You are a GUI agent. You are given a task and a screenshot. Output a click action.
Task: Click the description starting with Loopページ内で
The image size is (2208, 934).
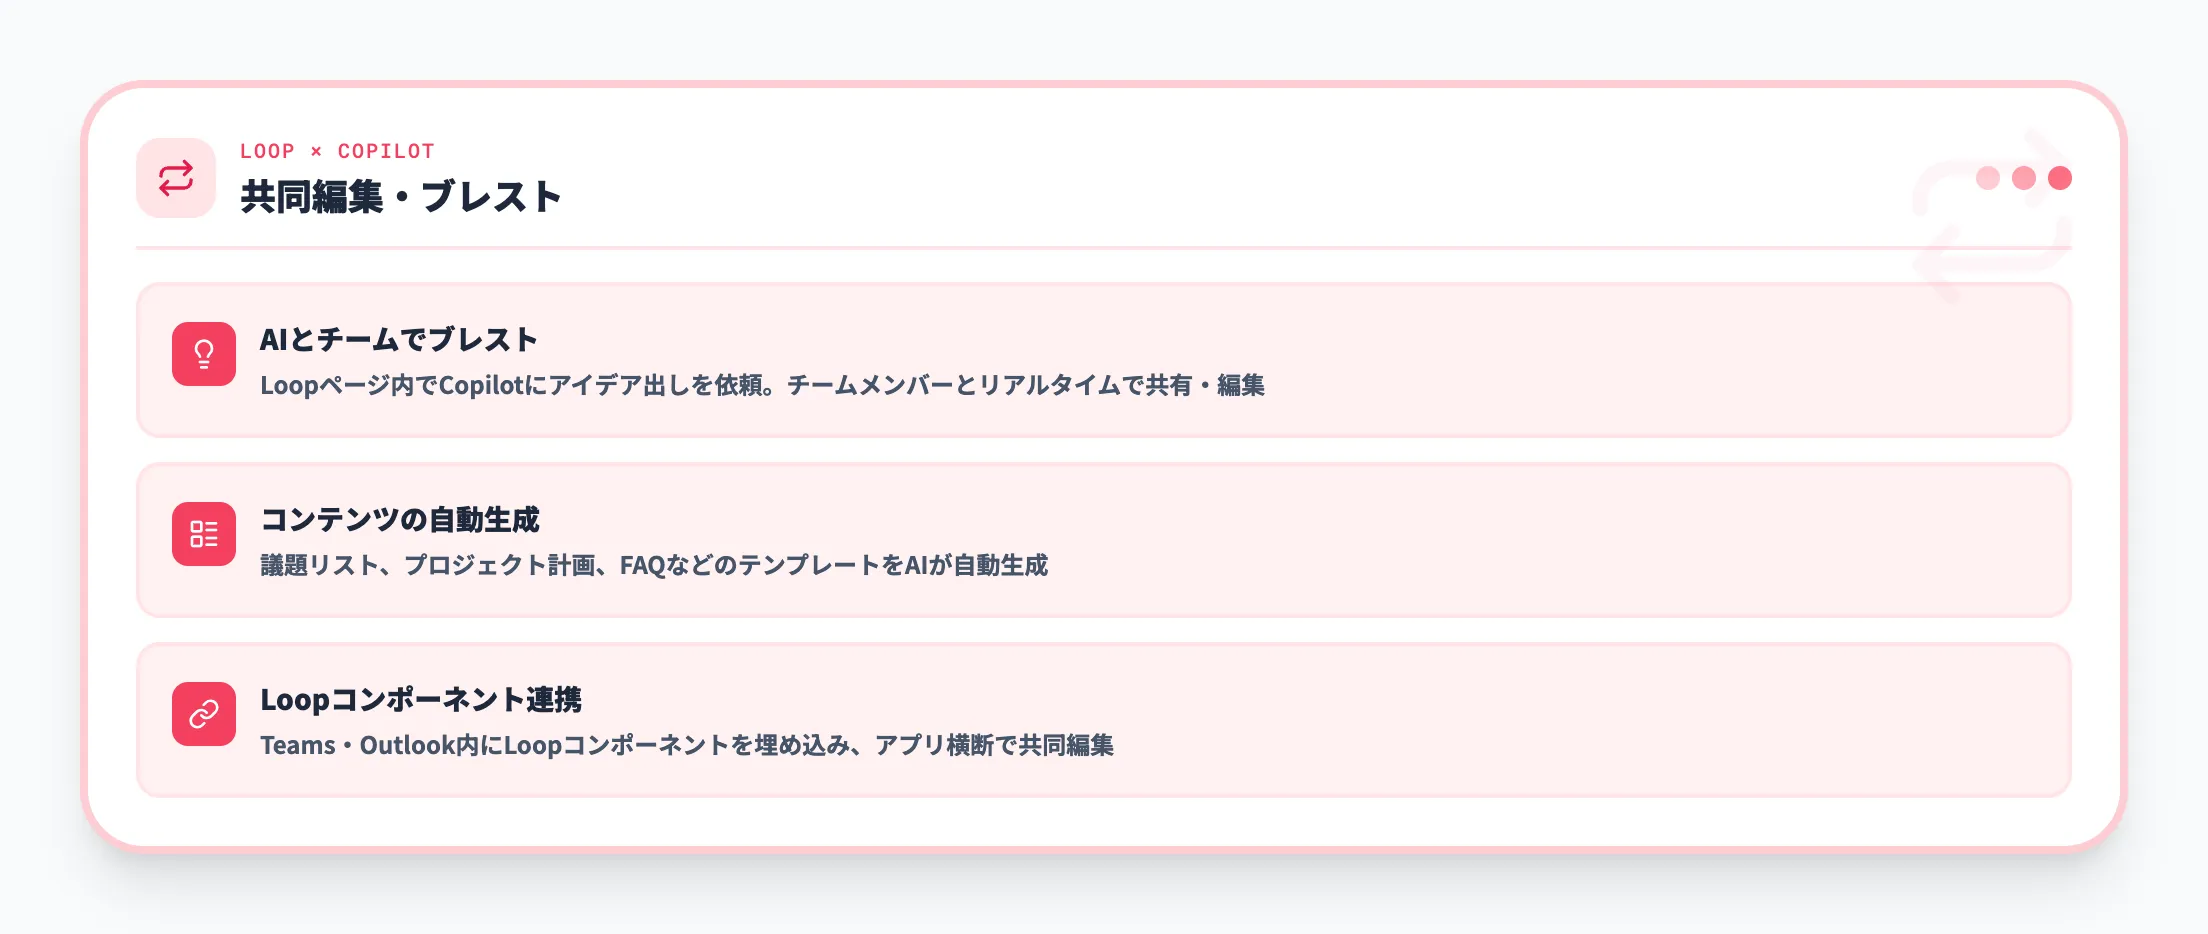pos(762,385)
